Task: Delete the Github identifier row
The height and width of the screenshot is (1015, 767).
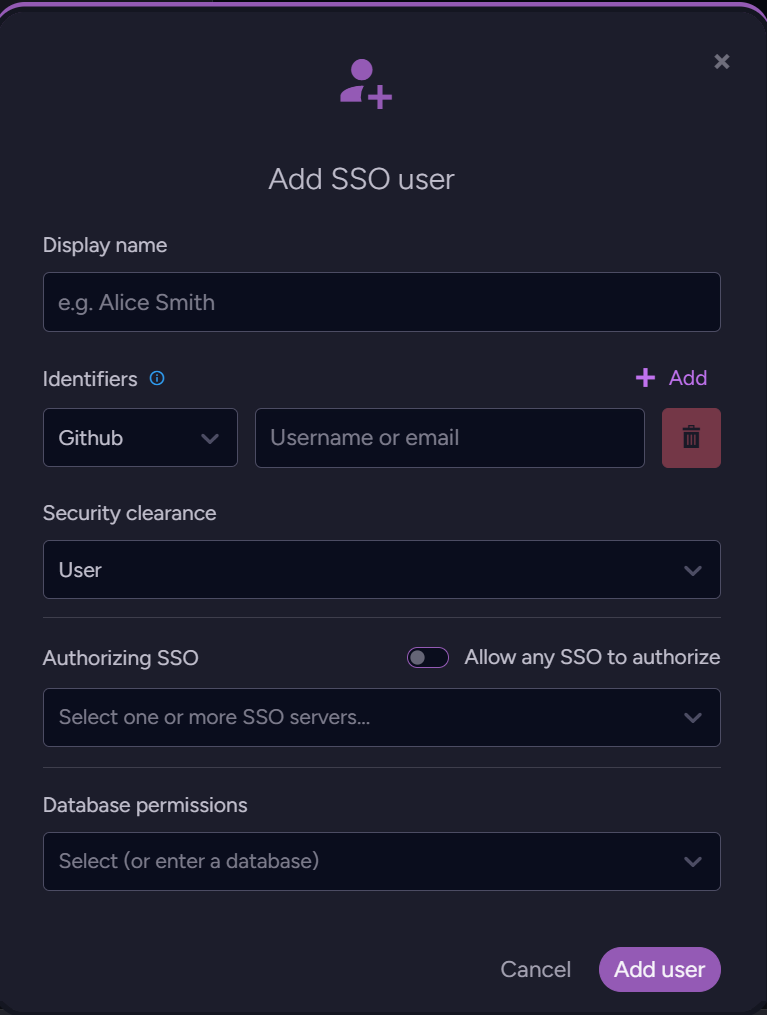Action: (691, 438)
